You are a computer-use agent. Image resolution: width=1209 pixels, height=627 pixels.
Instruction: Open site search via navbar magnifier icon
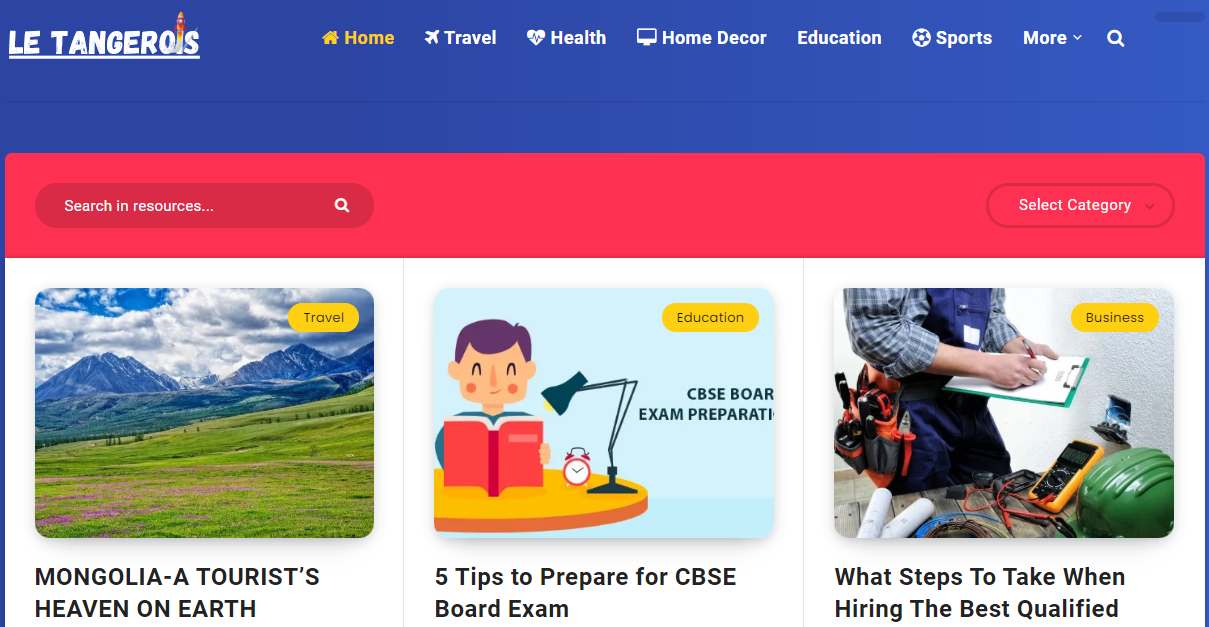[1116, 39]
